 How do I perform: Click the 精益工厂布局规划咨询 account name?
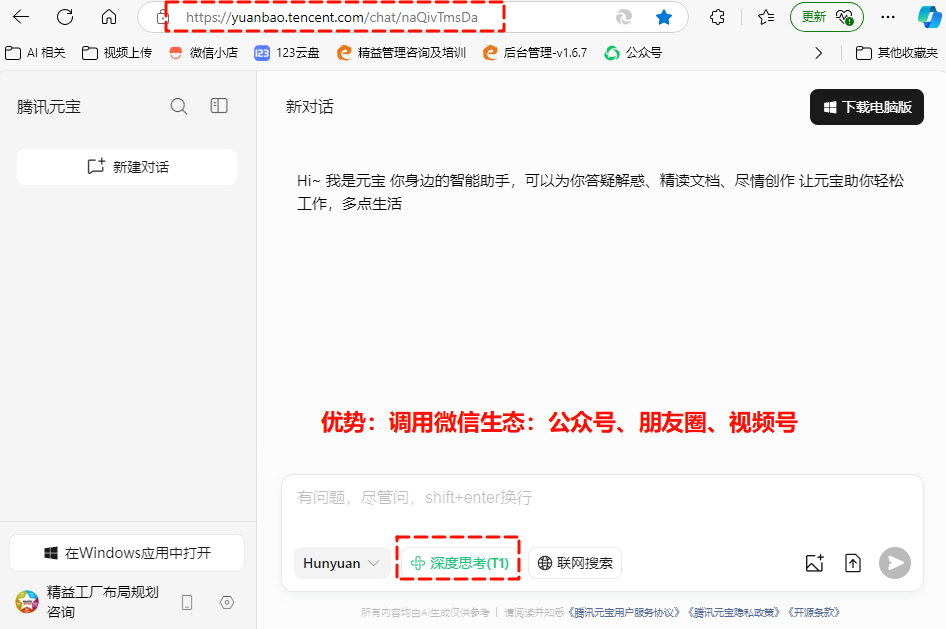click(x=103, y=602)
